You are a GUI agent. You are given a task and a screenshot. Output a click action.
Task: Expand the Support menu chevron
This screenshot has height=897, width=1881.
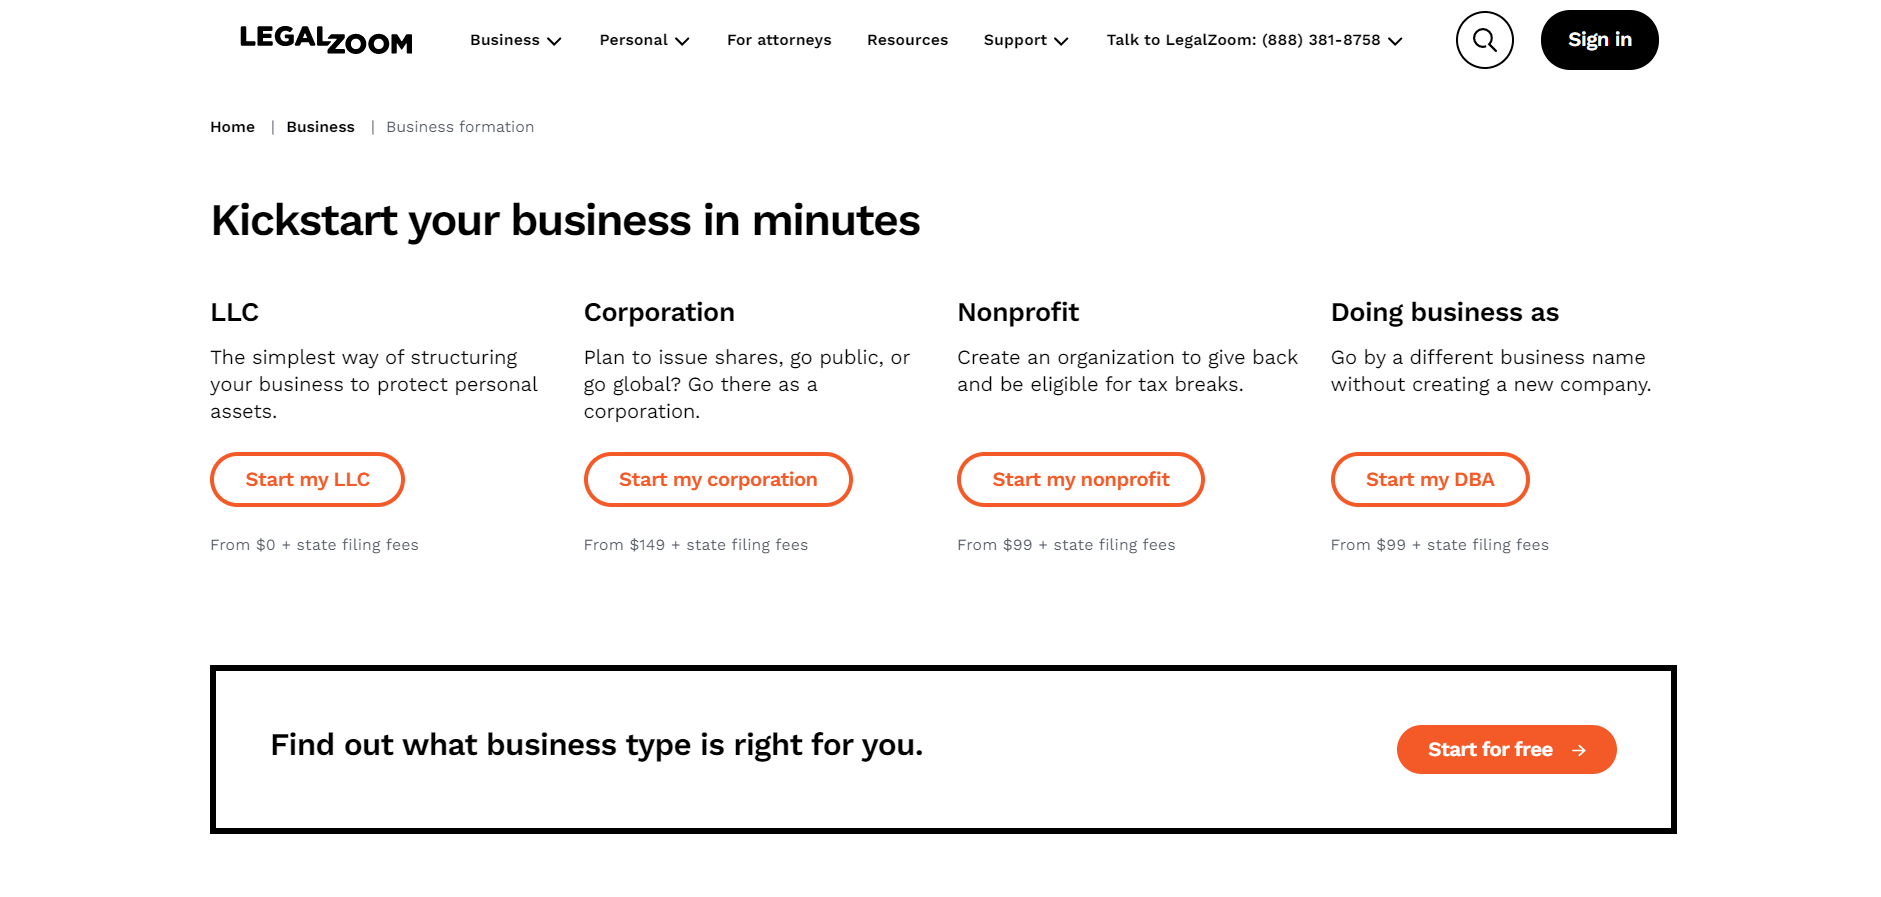(1061, 41)
